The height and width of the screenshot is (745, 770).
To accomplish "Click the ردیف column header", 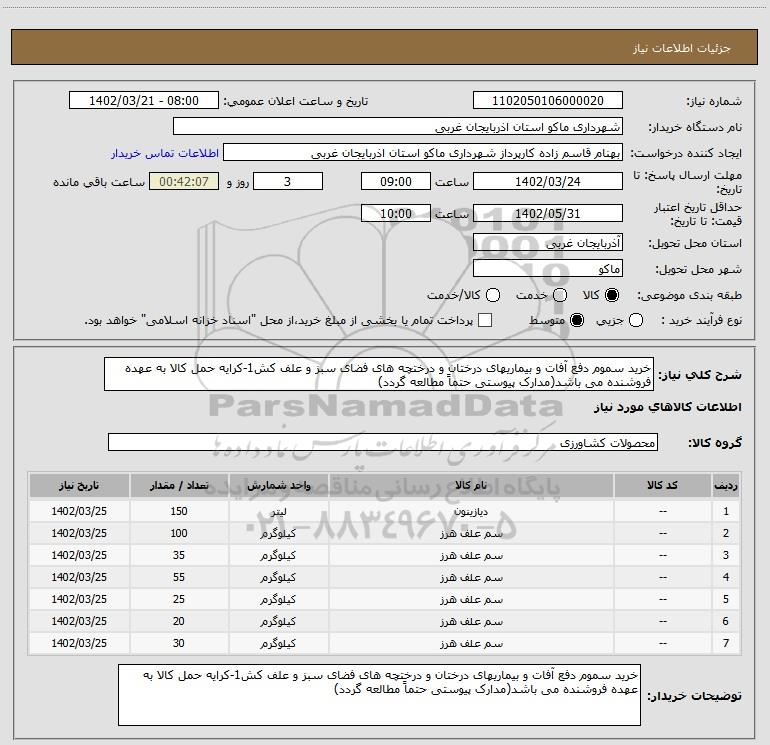I will pos(726,486).
